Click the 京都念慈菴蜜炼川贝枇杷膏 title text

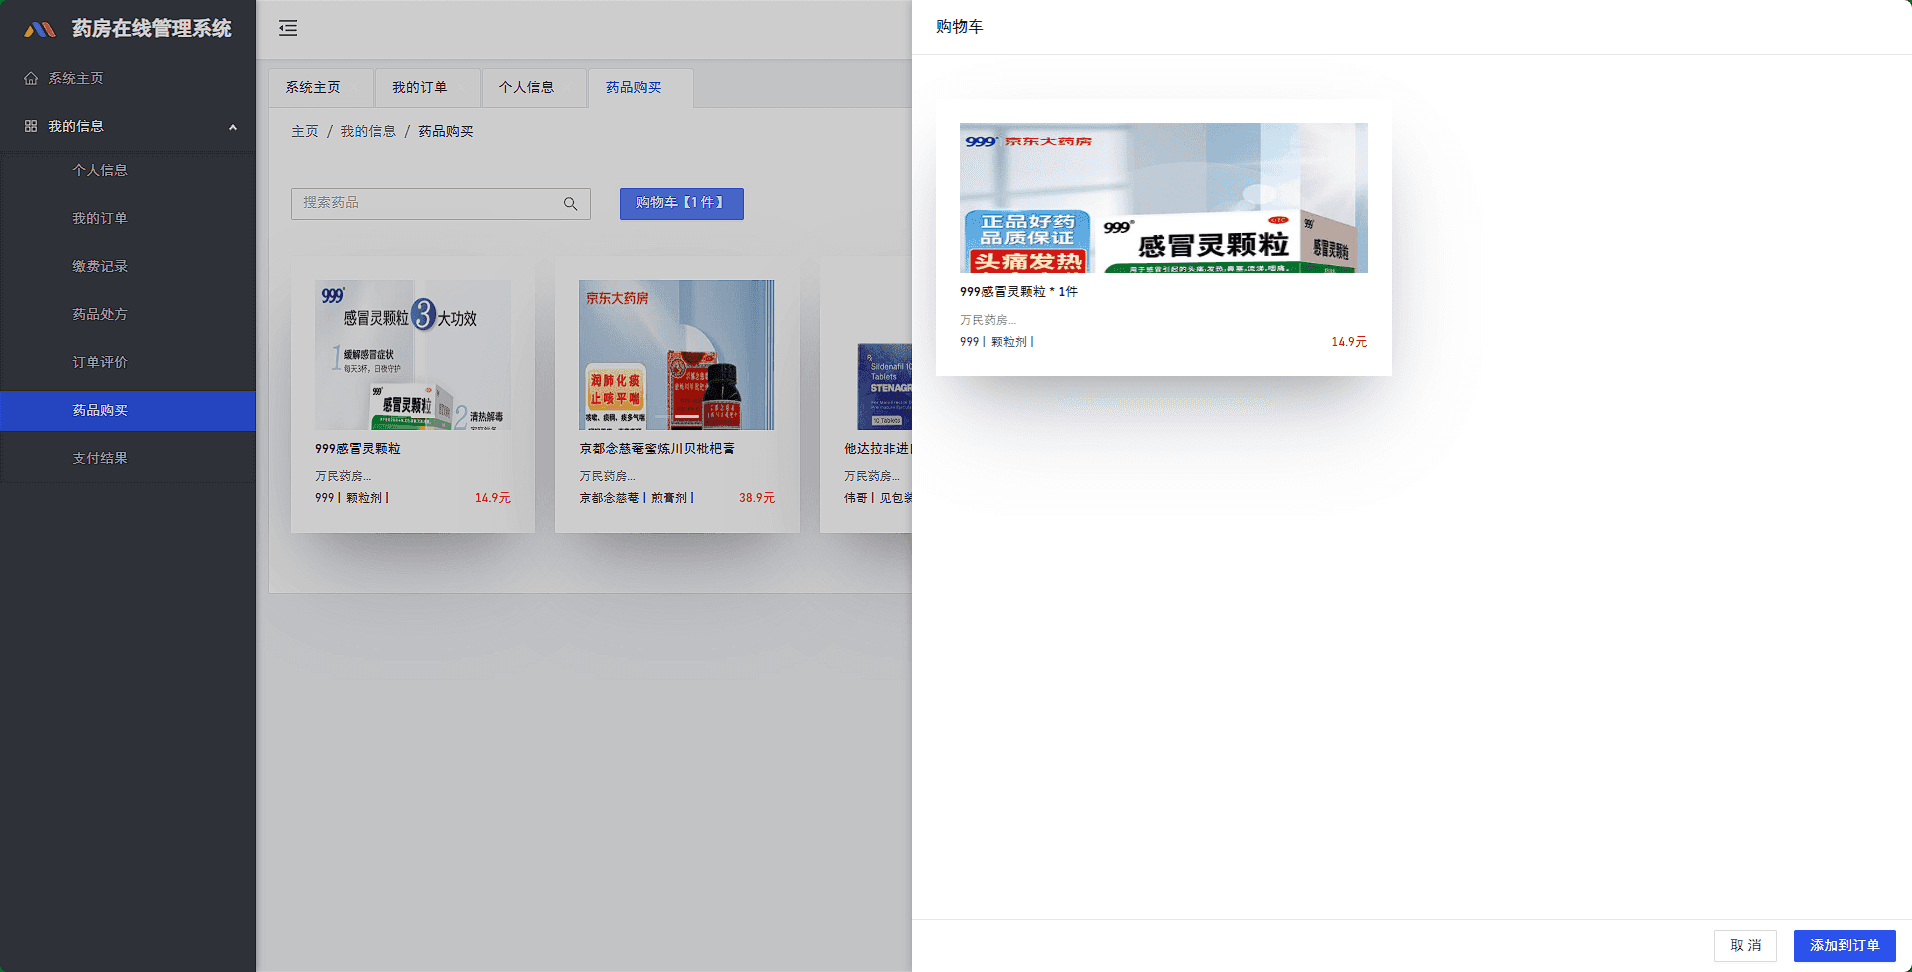coord(657,449)
